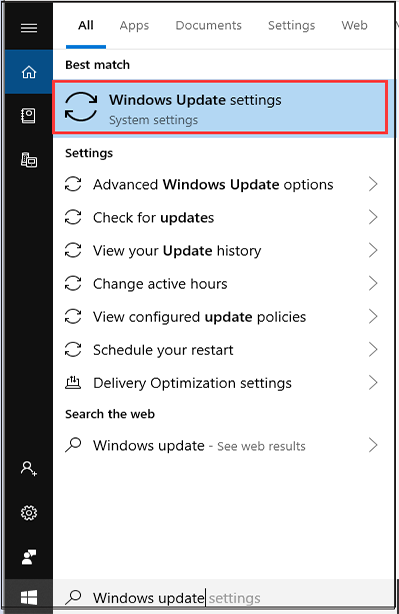Click the feedback person icon

[29, 557]
